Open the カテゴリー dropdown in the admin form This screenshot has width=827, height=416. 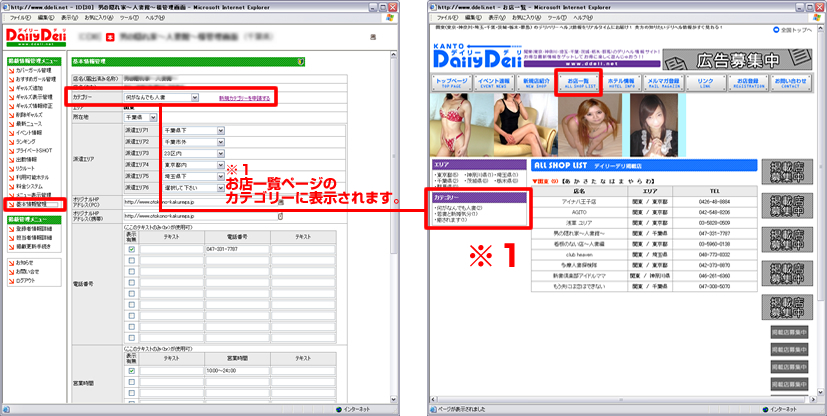coord(161,98)
